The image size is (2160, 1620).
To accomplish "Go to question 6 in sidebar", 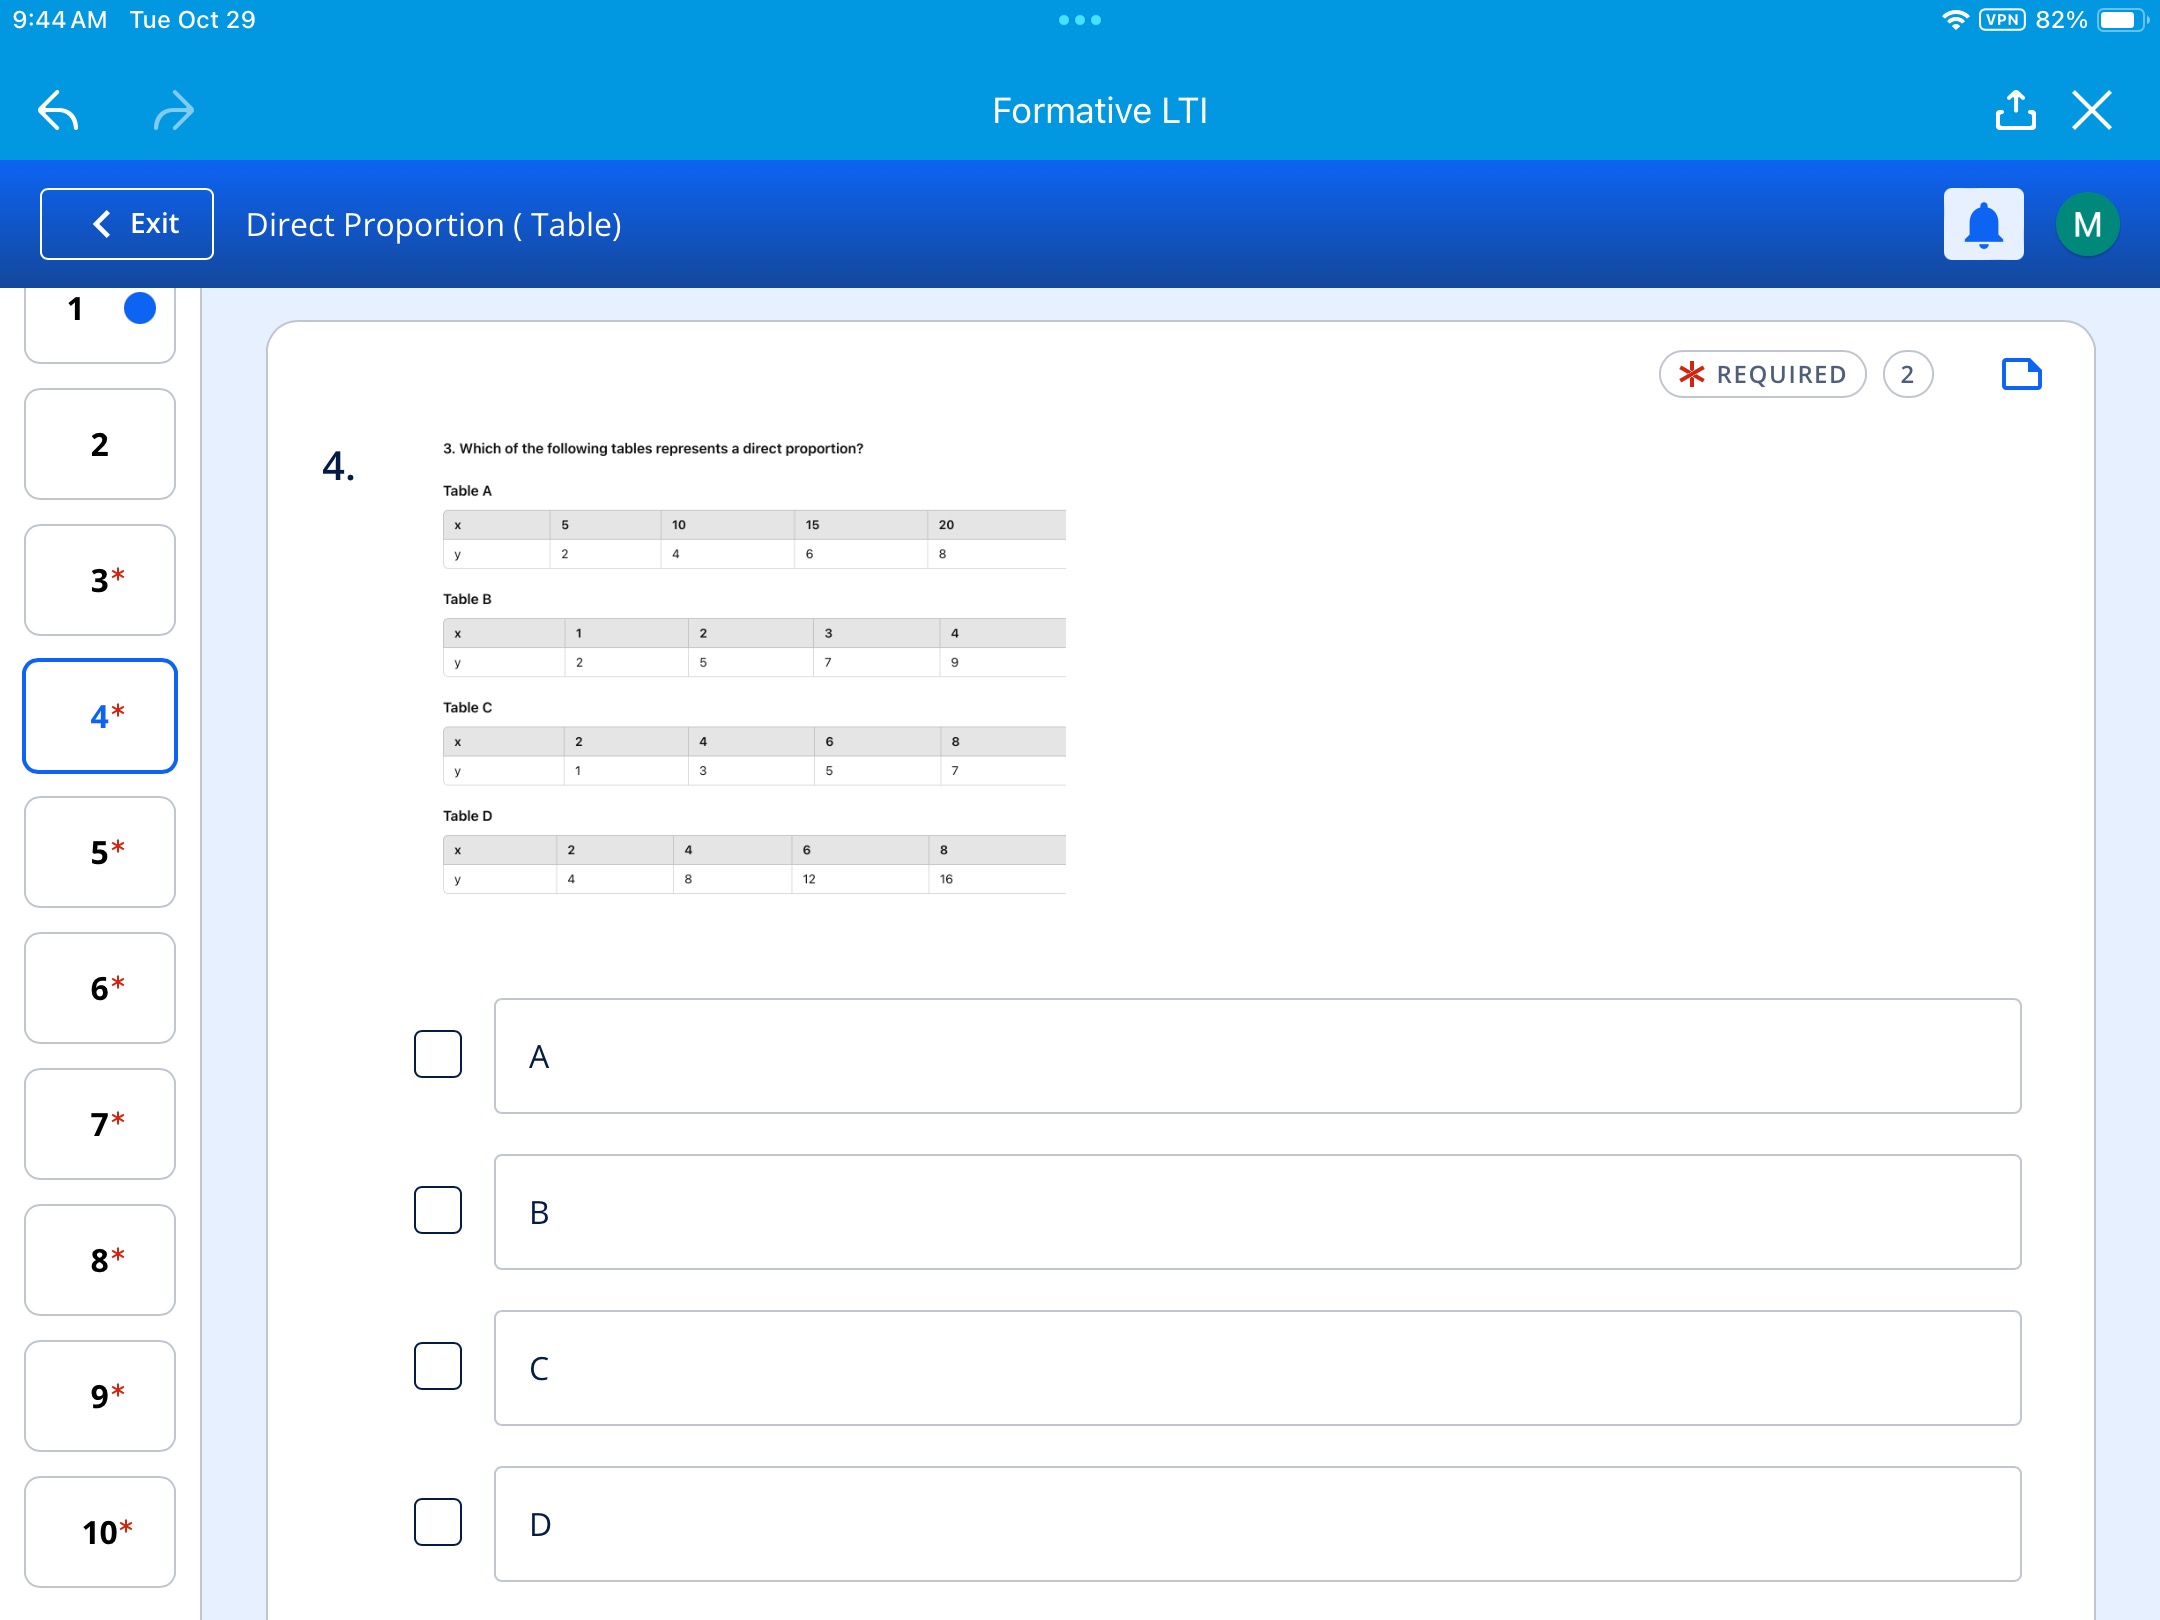I will (100, 988).
